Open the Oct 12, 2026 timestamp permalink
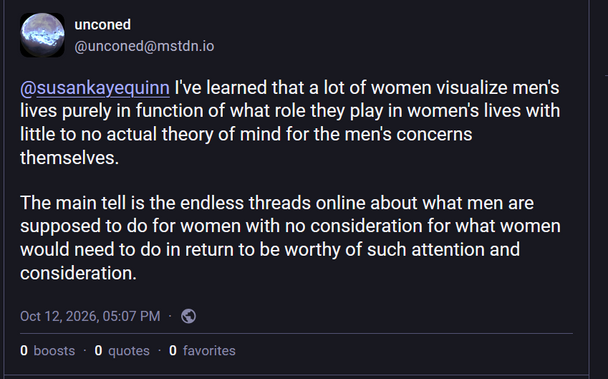The image size is (608, 379). 90,316
